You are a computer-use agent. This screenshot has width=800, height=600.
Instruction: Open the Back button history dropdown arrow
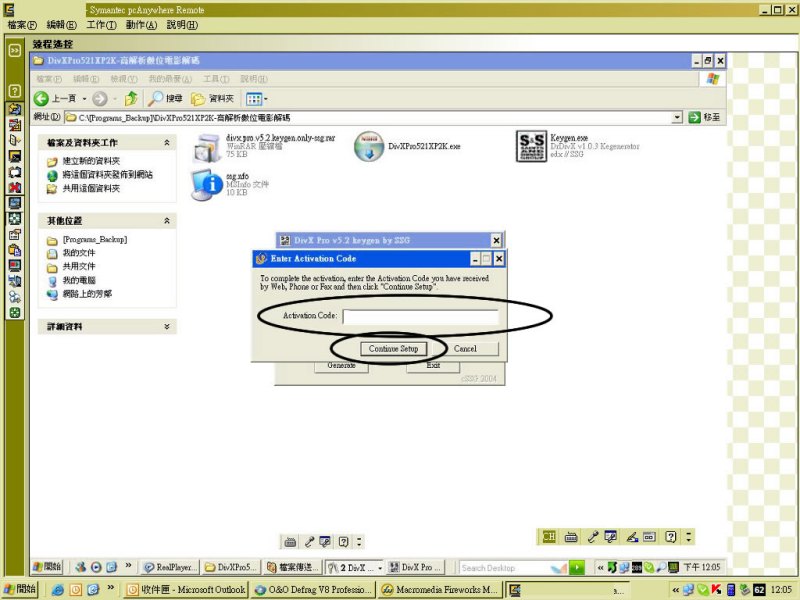click(84, 99)
